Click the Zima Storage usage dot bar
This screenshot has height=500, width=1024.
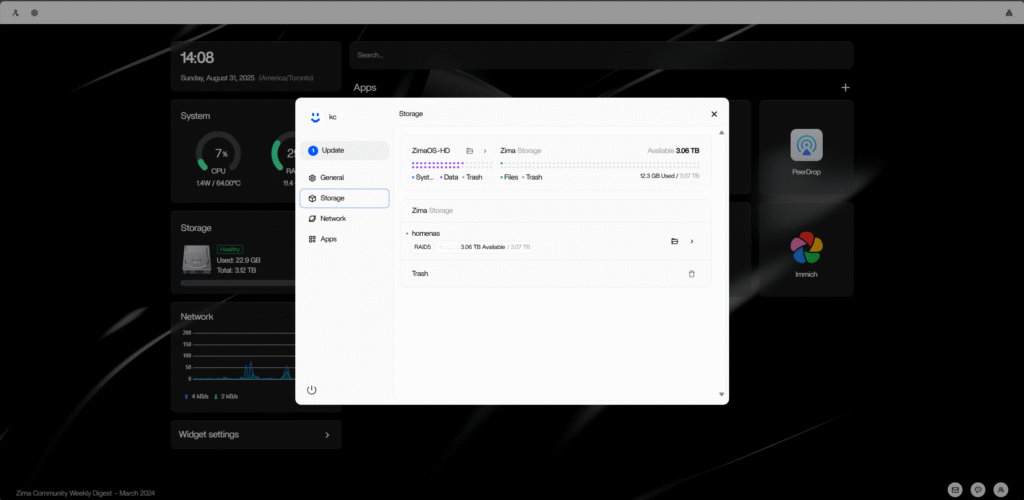pos(600,165)
